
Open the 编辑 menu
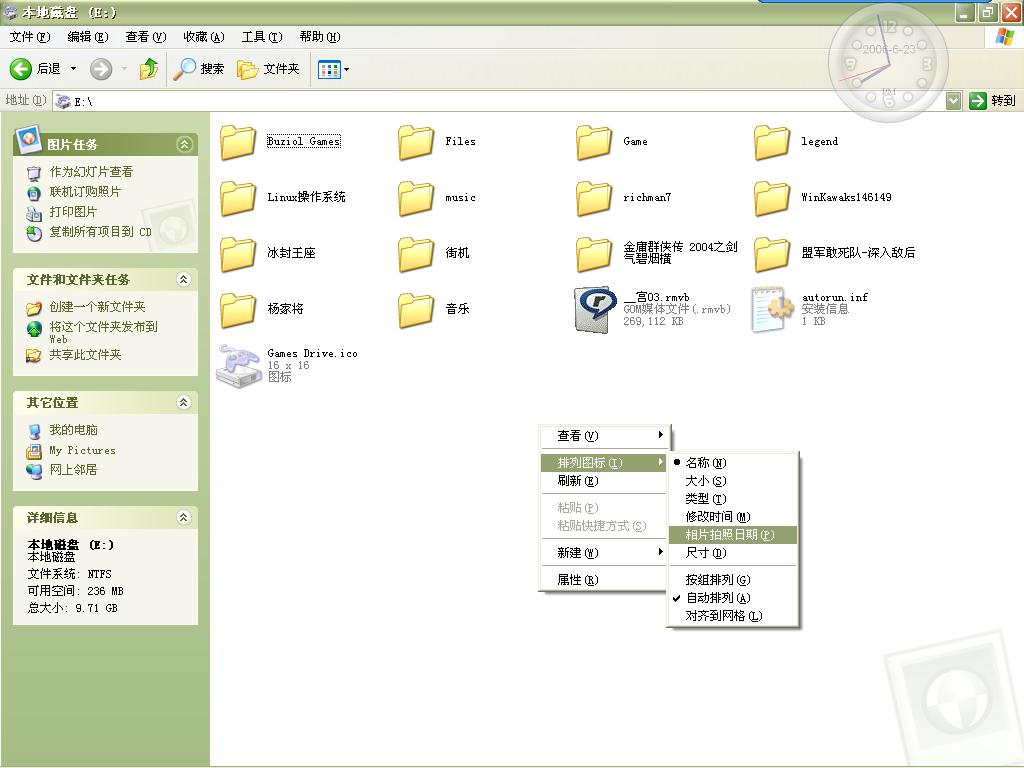(x=88, y=37)
